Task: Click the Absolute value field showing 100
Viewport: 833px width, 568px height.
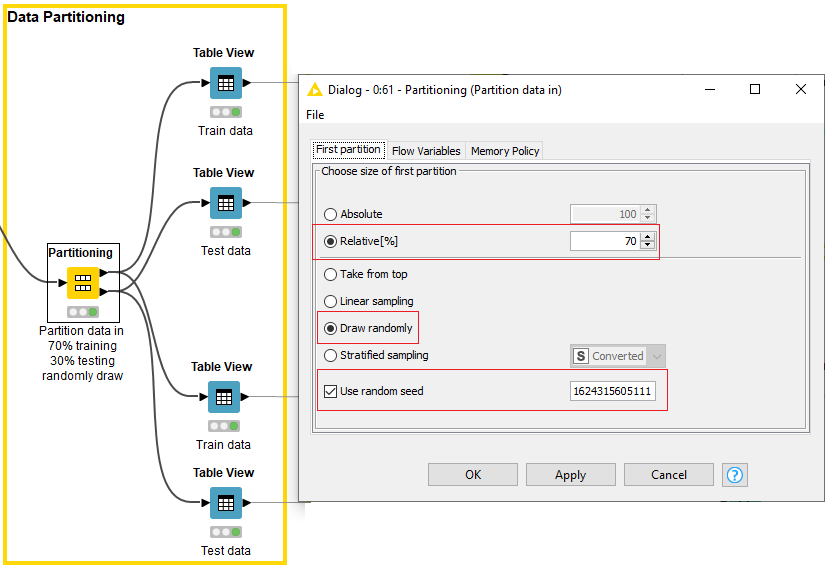Action: (x=605, y=214)
